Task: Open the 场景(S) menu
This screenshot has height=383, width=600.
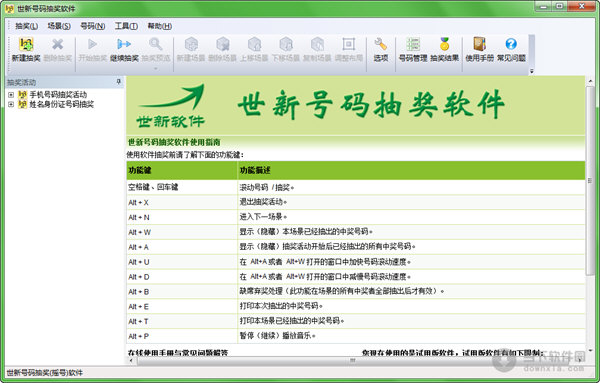Action: tap(59, 26)
